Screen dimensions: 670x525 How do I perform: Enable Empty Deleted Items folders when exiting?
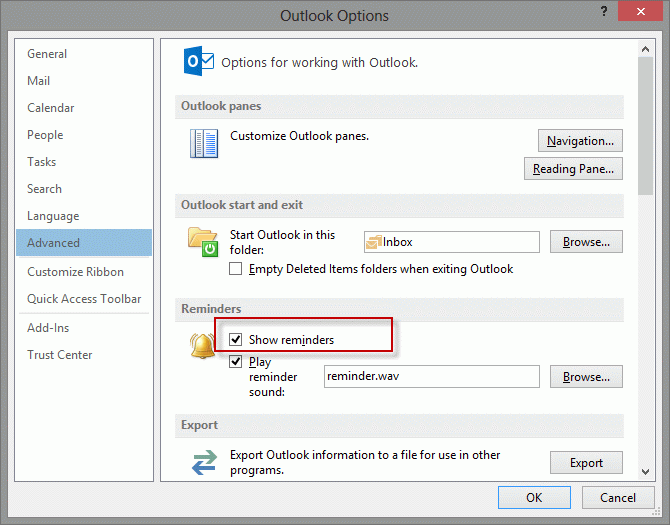235,269
